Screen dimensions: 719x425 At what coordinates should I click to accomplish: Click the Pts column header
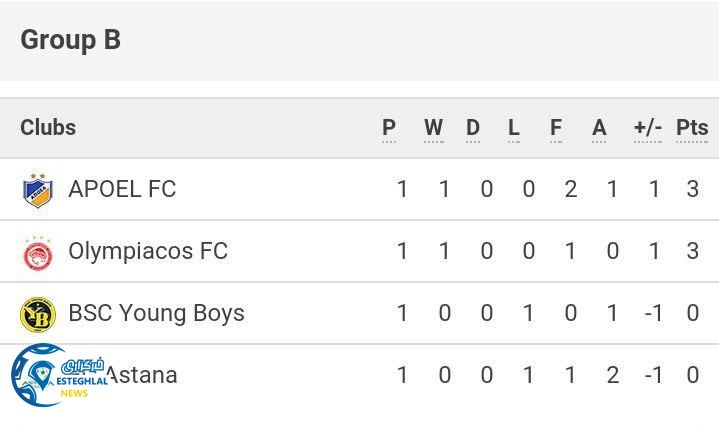tap(692, 128)
